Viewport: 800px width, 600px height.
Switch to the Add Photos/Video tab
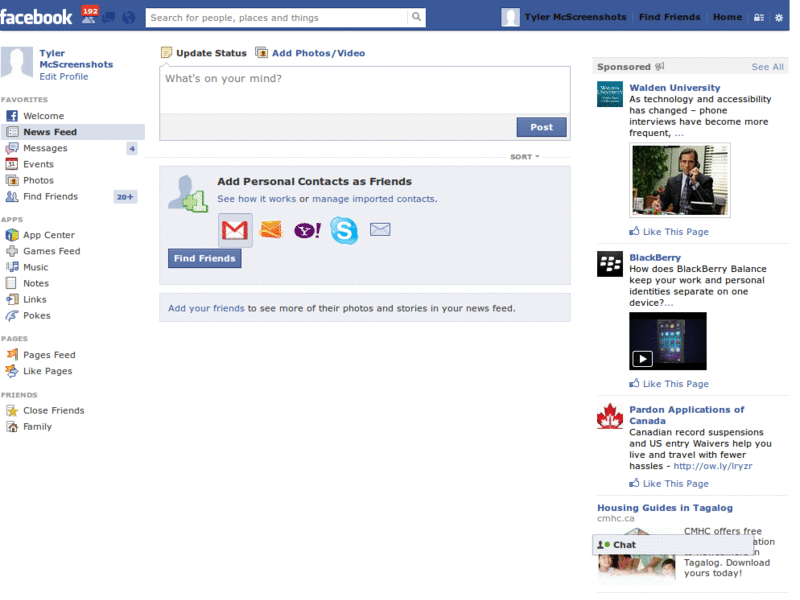310,53
